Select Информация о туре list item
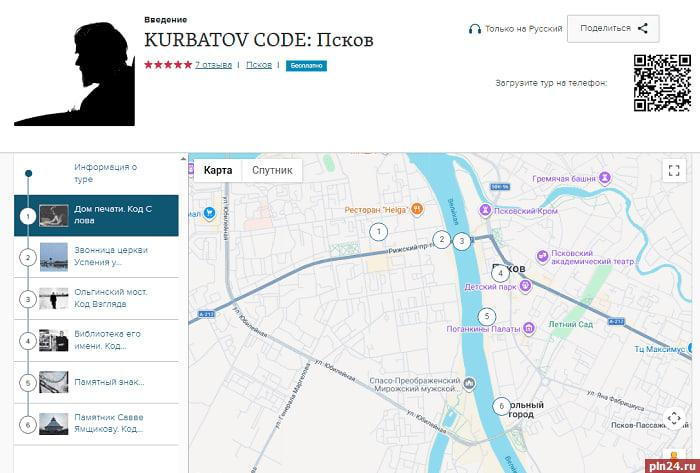The width and height of the screenshot is (700, 473). coord(105,173)
